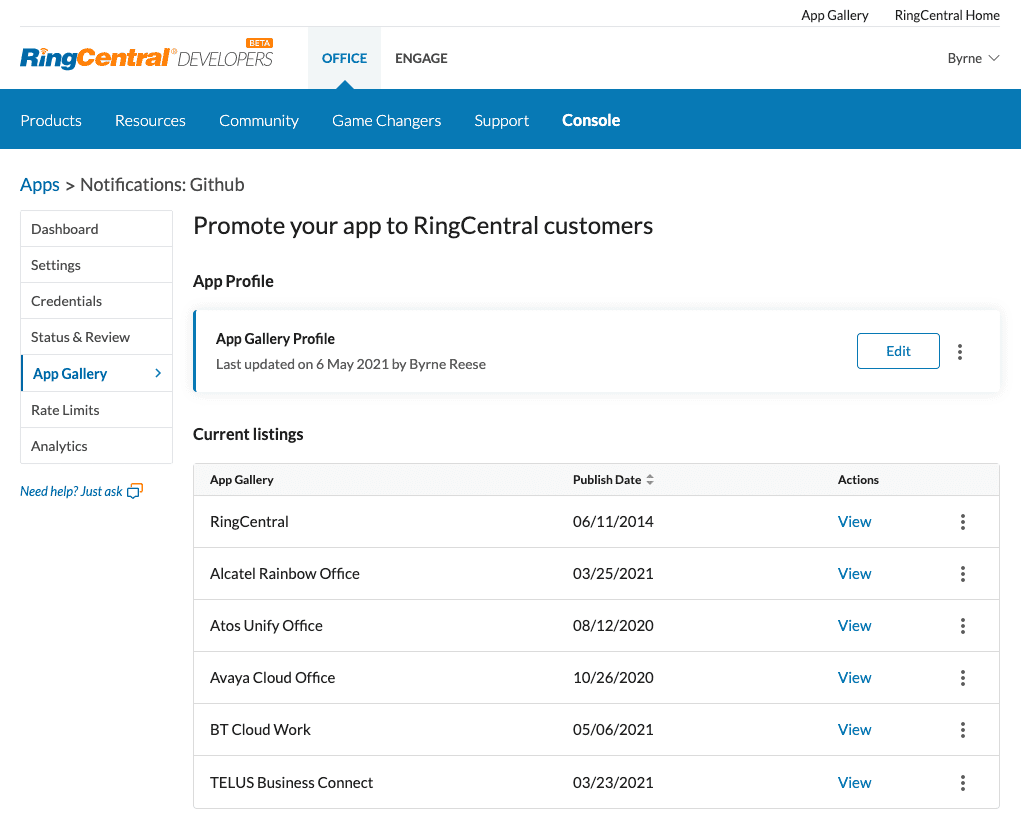Switch to the OFFICE tab

coord(344,58)
